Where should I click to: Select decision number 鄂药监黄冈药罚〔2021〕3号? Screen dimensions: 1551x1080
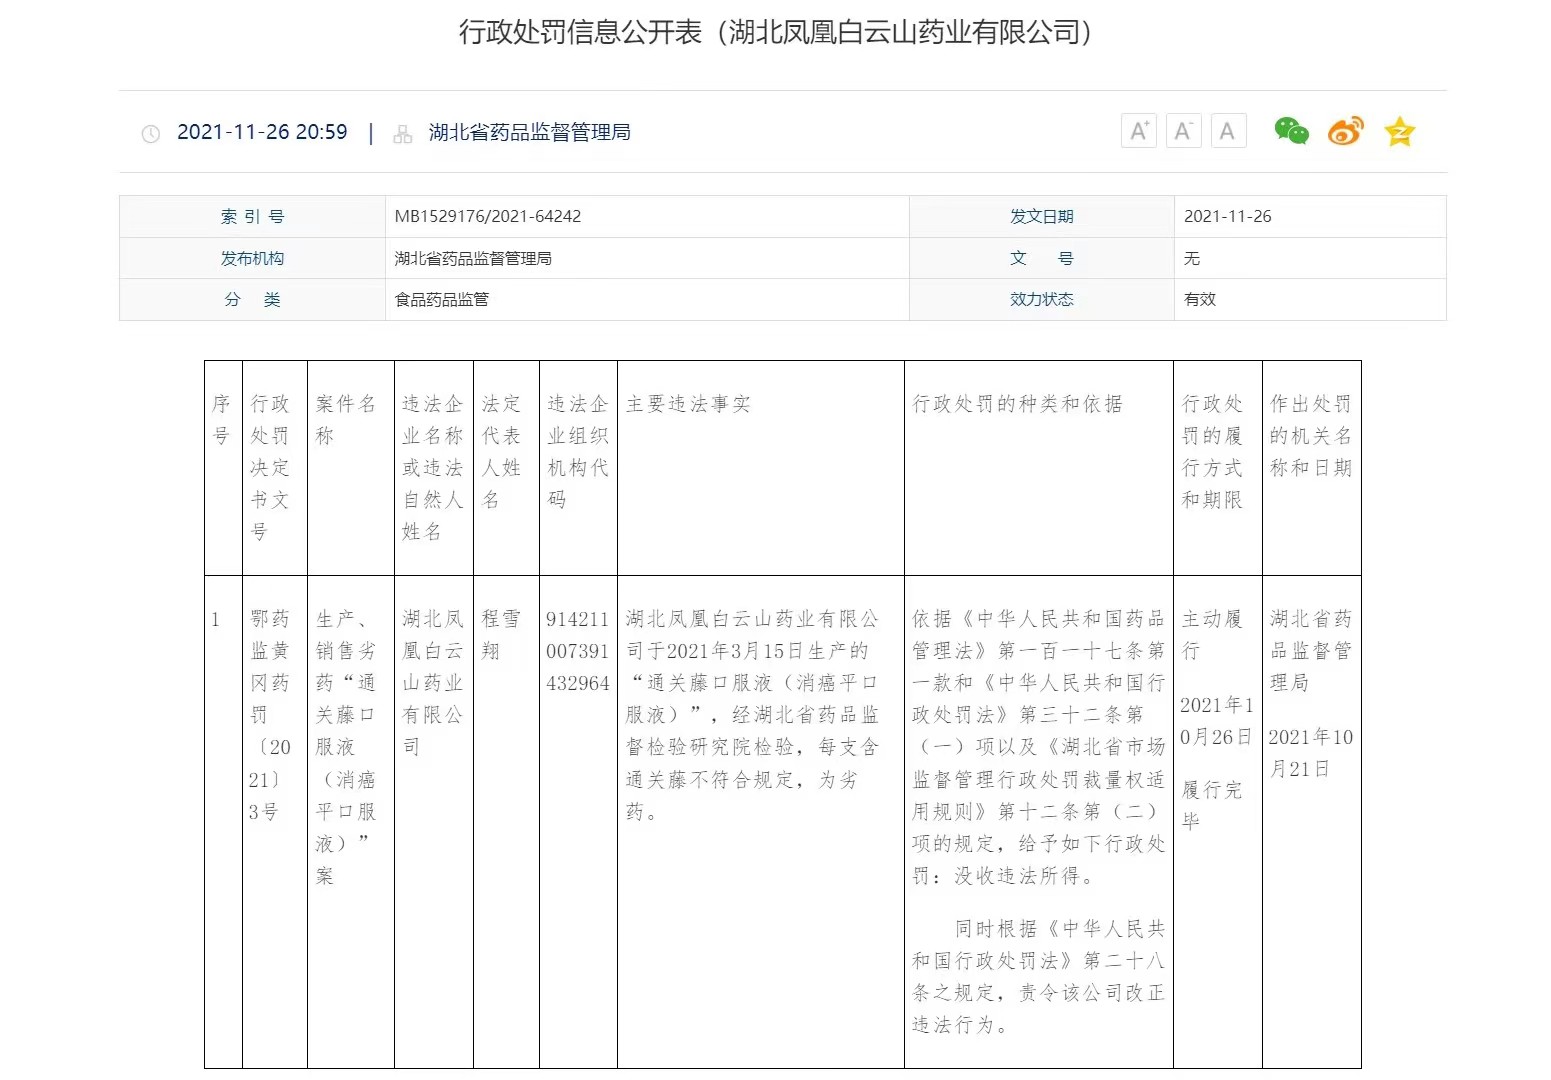pos(270,715)
